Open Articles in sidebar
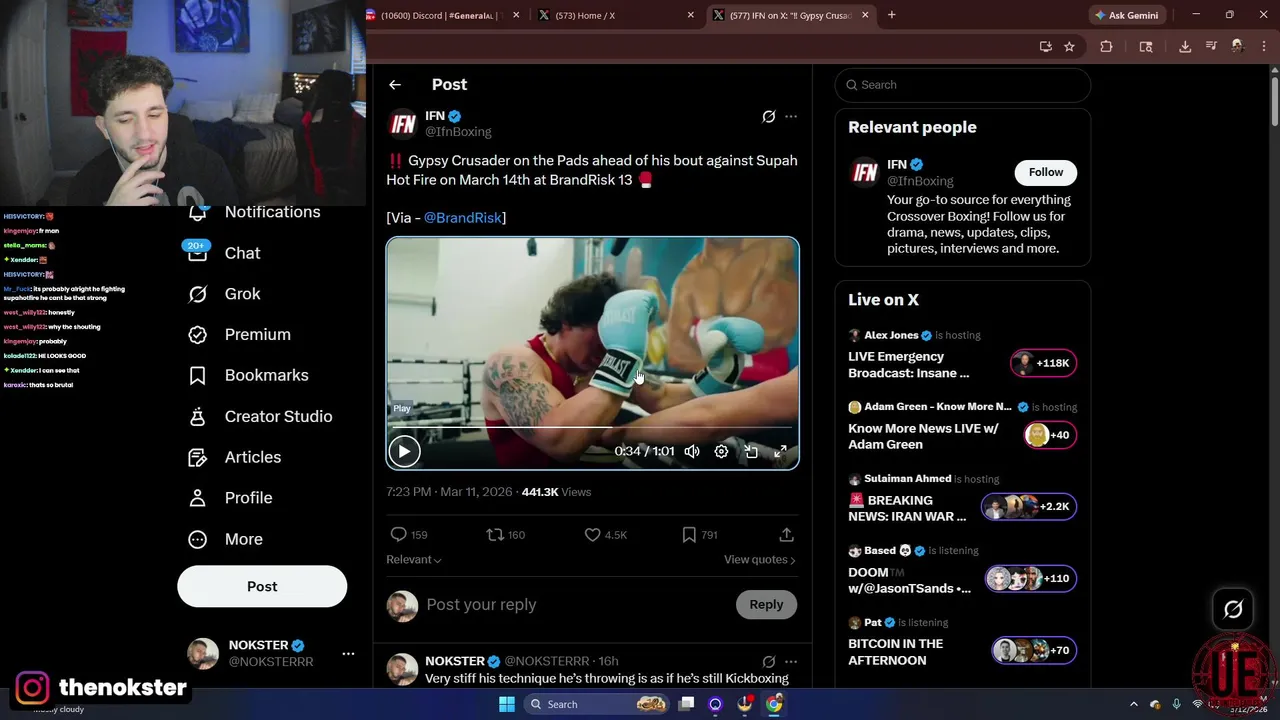The width and height of the screenshot is (1280, 720). 235,457
